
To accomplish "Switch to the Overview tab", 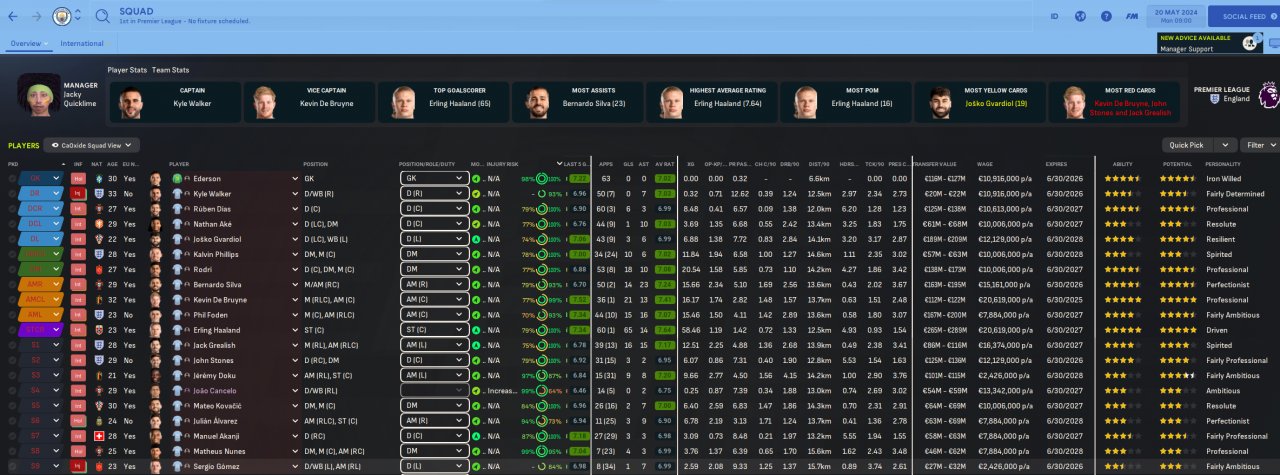I will tap(26, 43).
